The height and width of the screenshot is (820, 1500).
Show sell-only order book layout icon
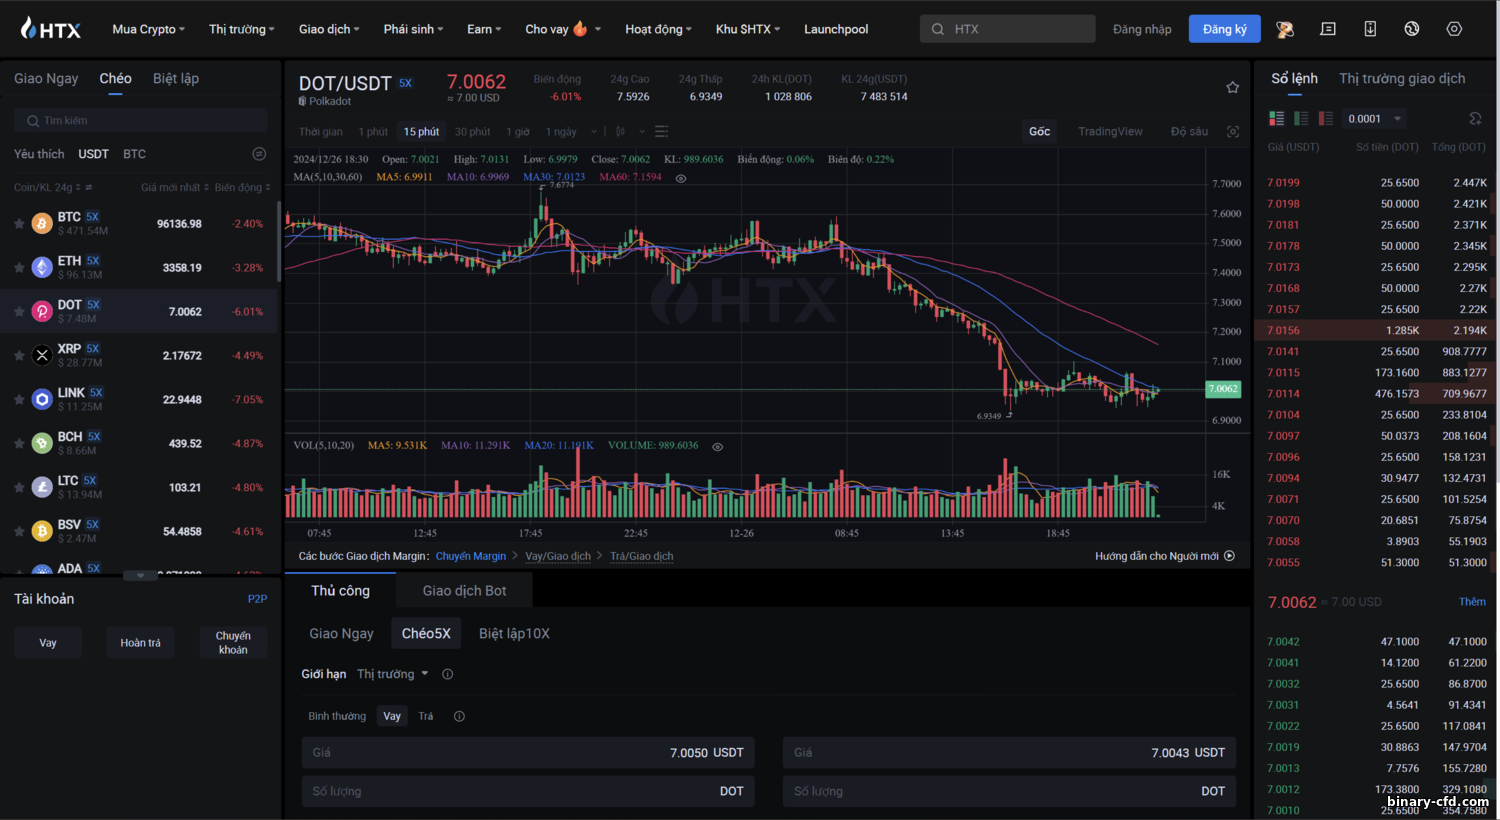point(1326,118)
